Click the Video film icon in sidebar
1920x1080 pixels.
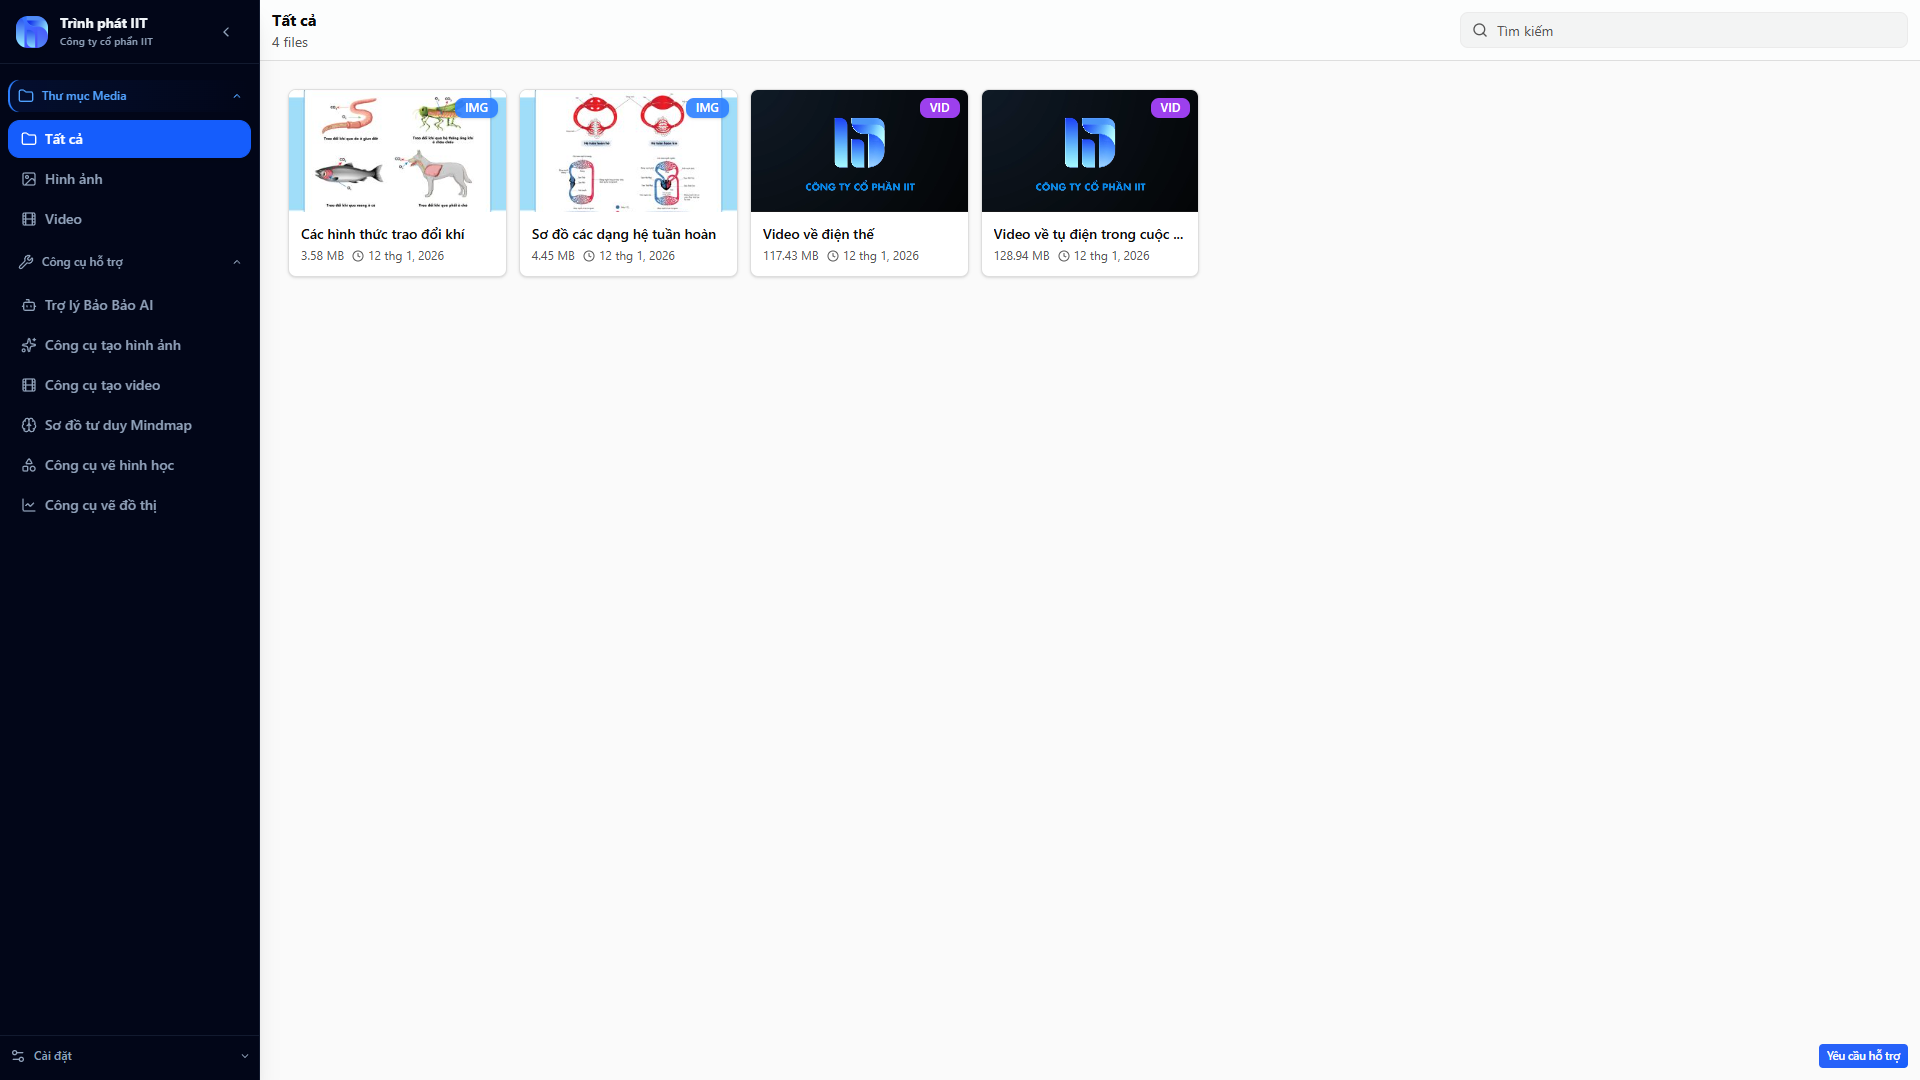[29, 219]
